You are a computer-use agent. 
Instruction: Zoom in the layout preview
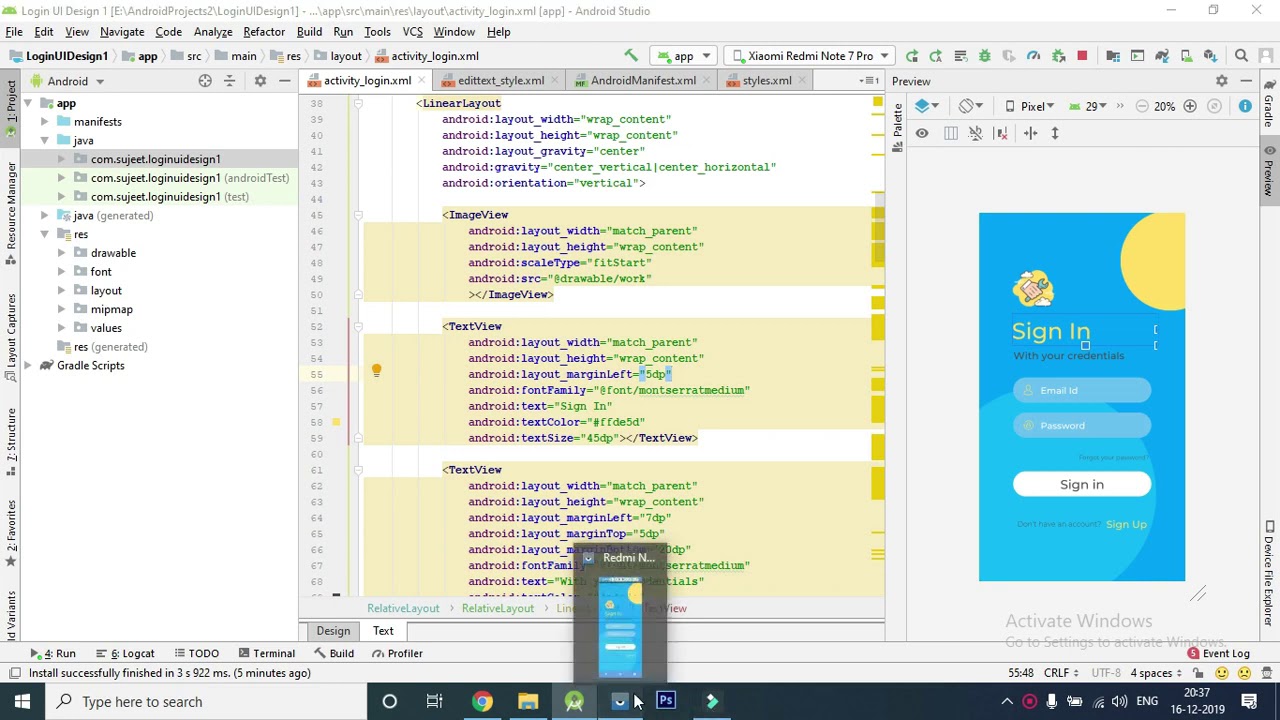1189,106
